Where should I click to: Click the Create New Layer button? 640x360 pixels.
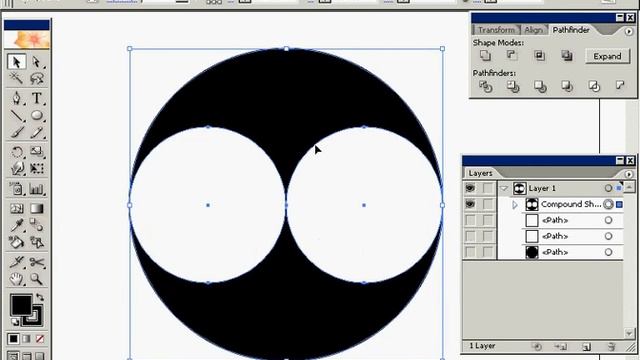587,347
